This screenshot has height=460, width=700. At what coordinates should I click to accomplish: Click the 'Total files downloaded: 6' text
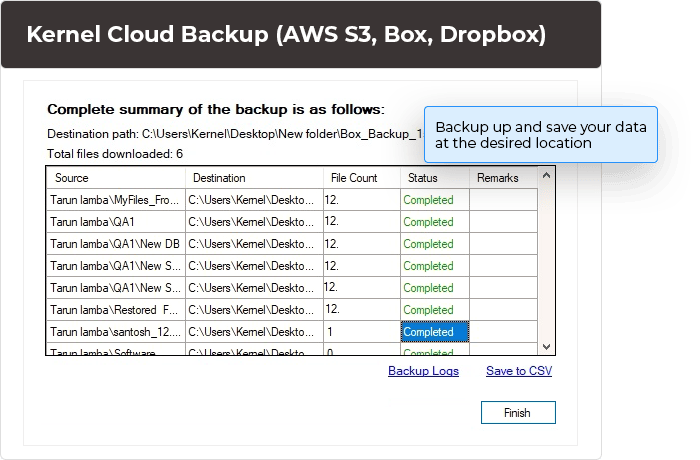point(115,154)
